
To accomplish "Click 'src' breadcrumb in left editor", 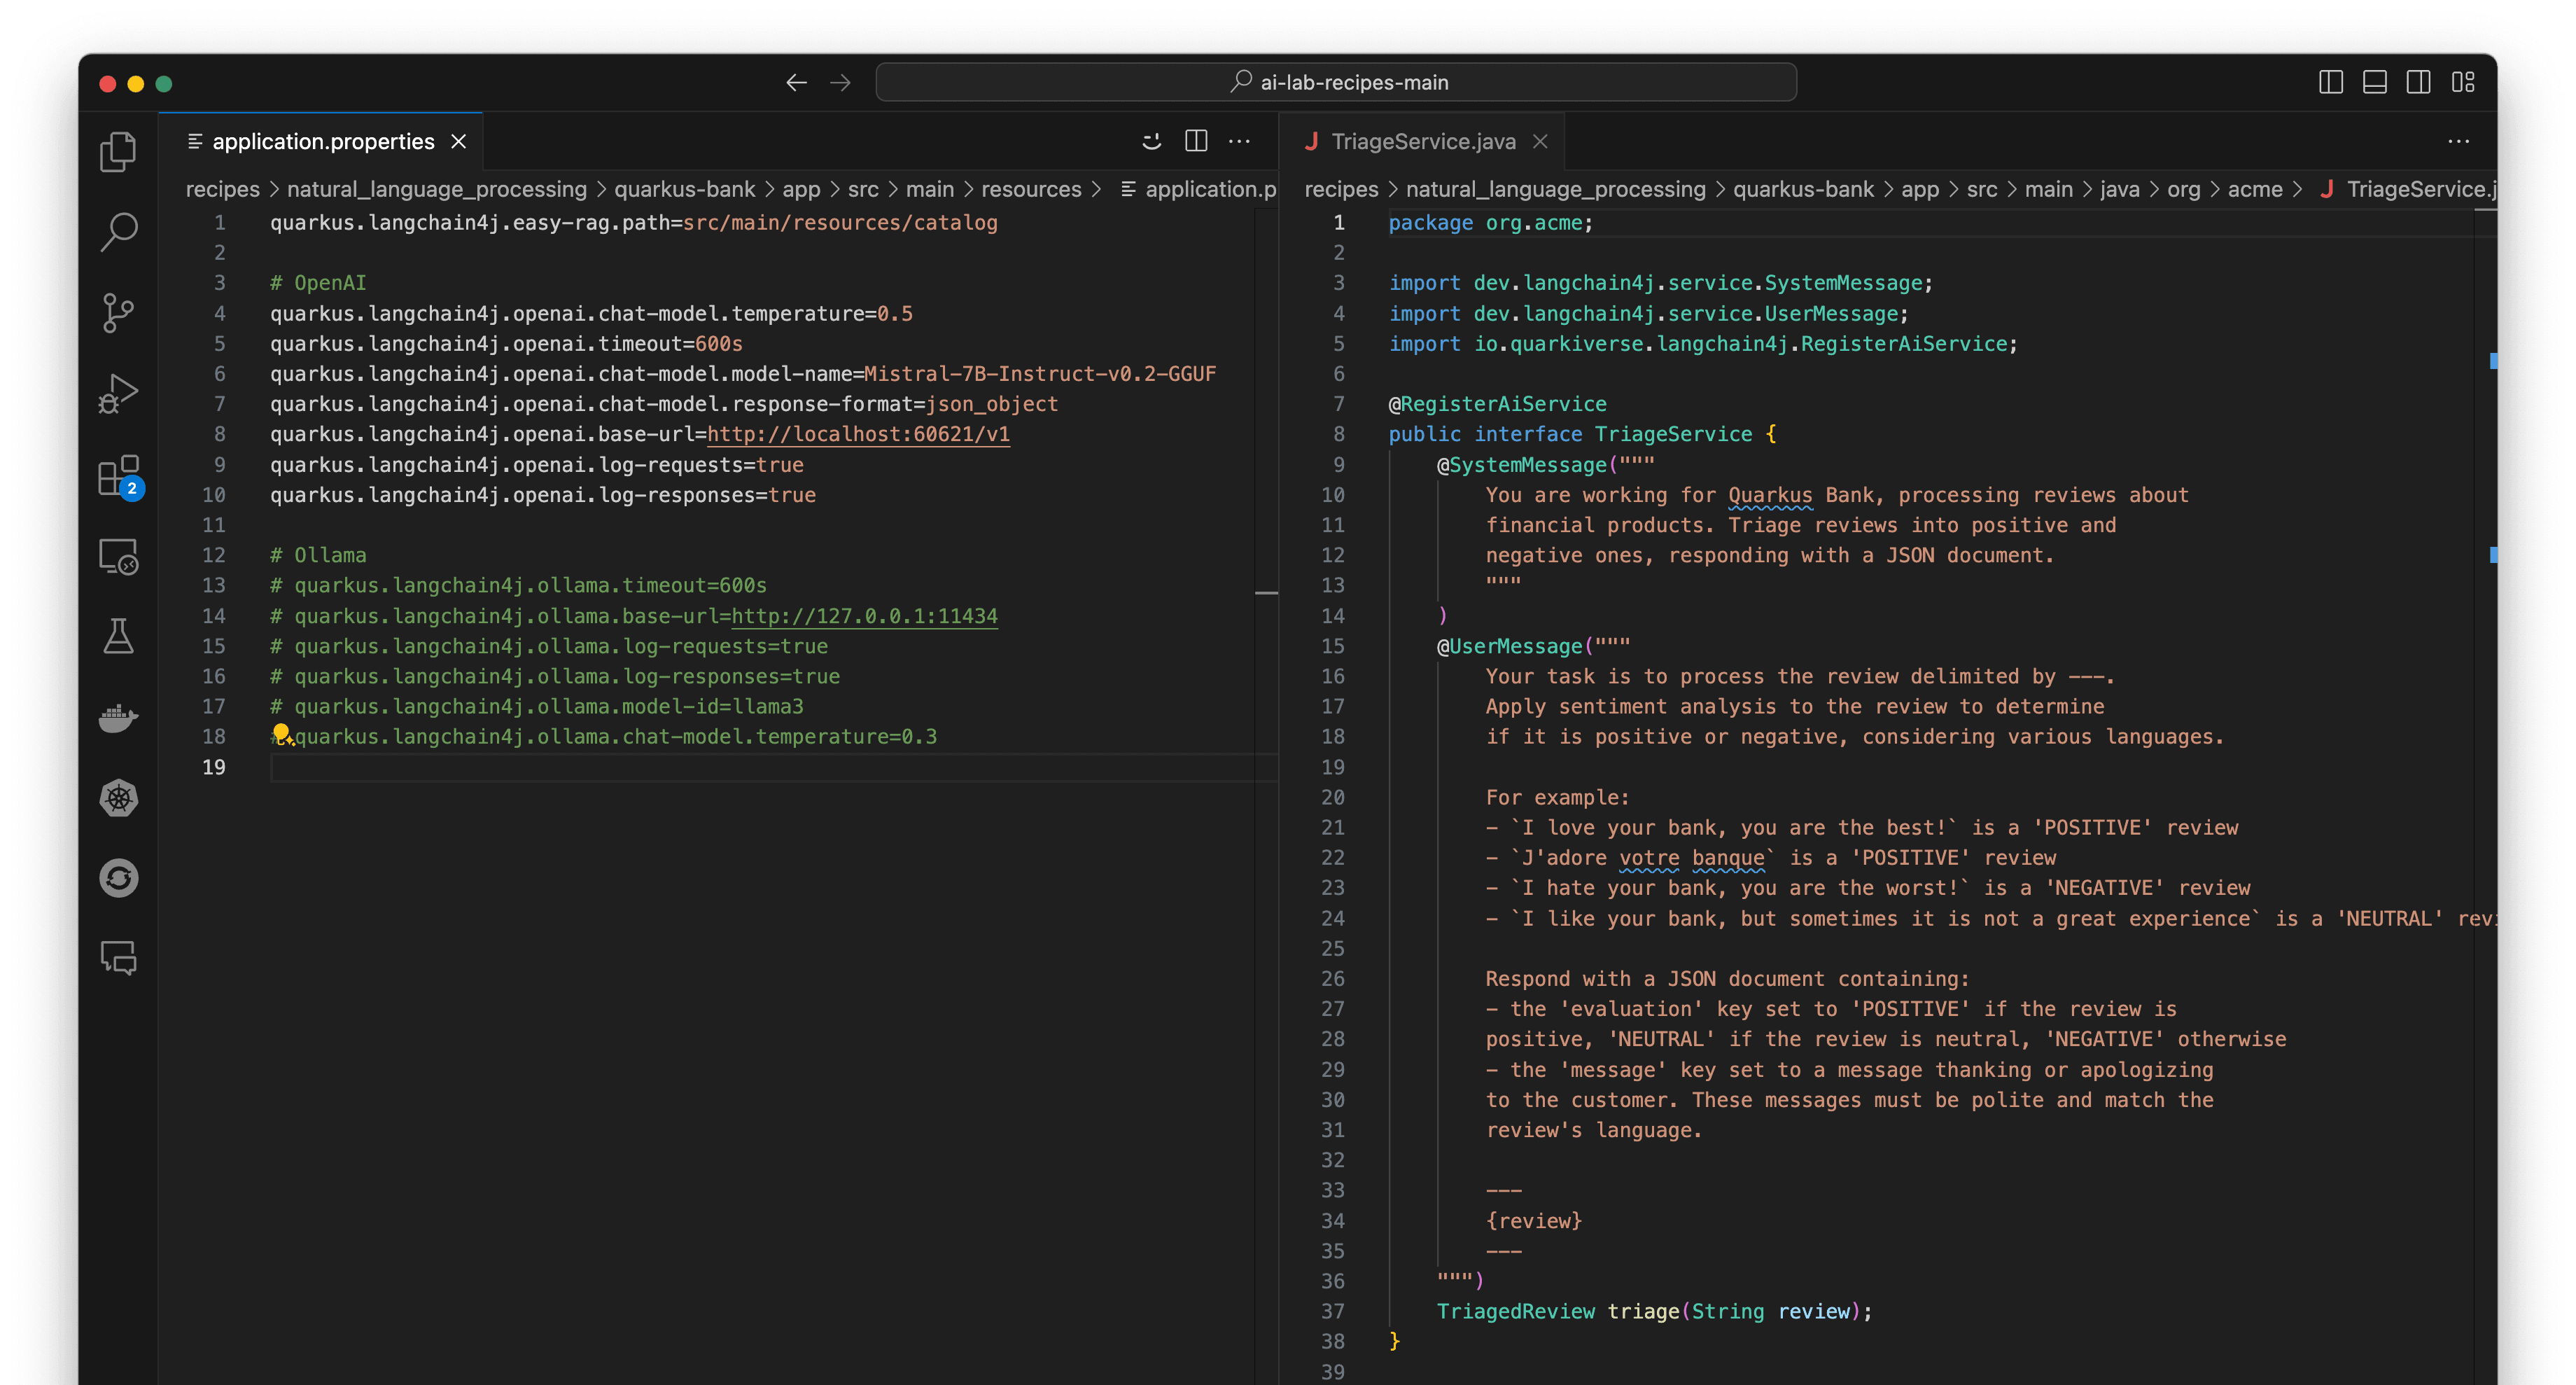I will point(863,189).
